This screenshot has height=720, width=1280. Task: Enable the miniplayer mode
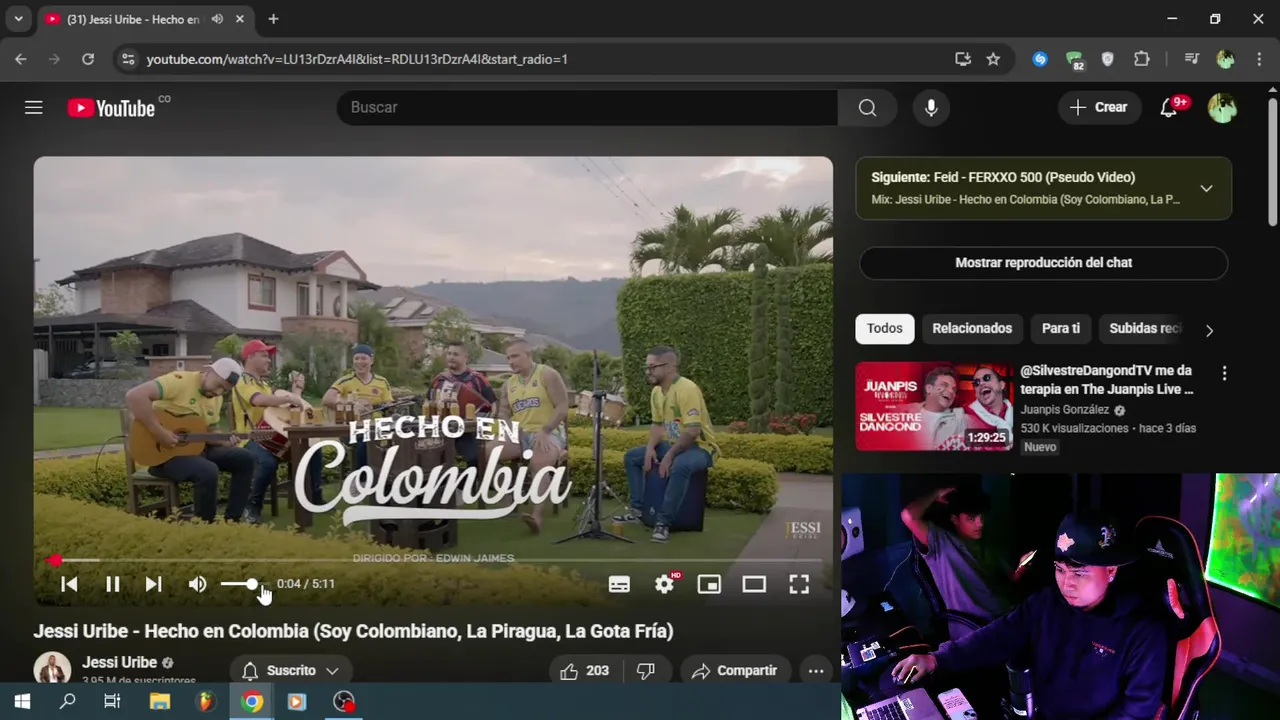[x=709, y=584]
